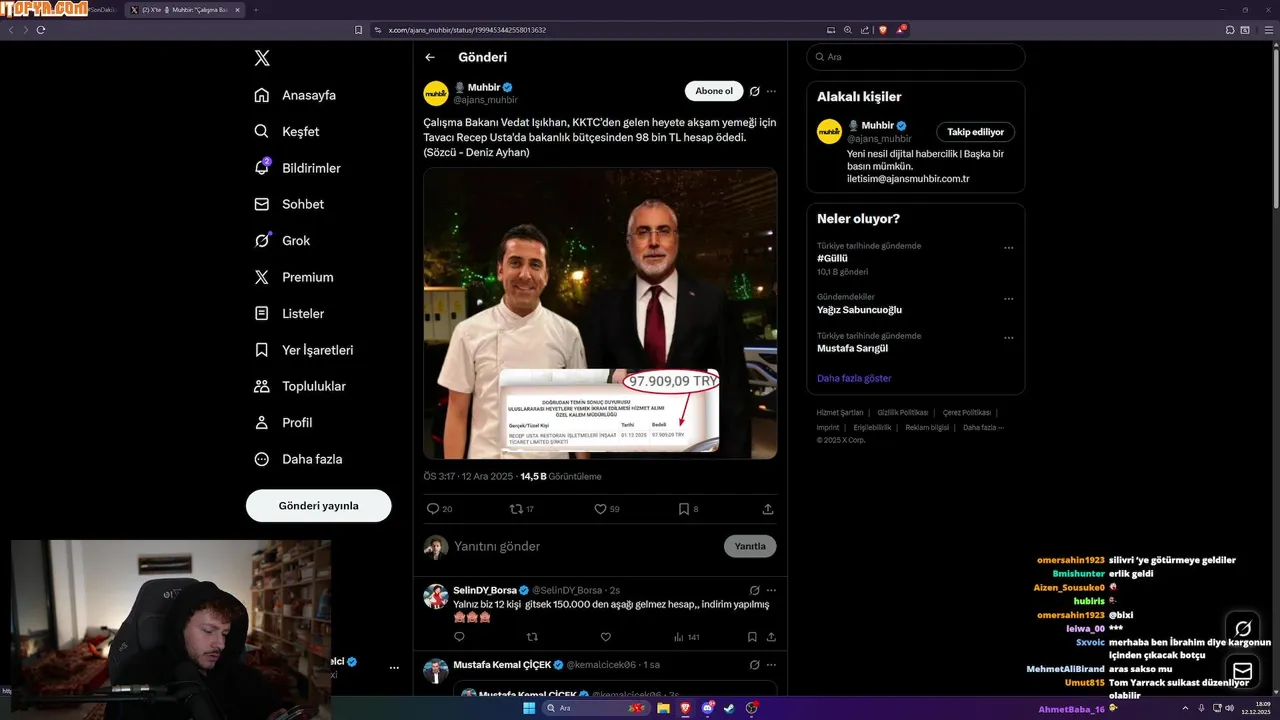Open more options for Yağız Sabuncuoğlu trend
The image size is (1280, 720).
1008,299
